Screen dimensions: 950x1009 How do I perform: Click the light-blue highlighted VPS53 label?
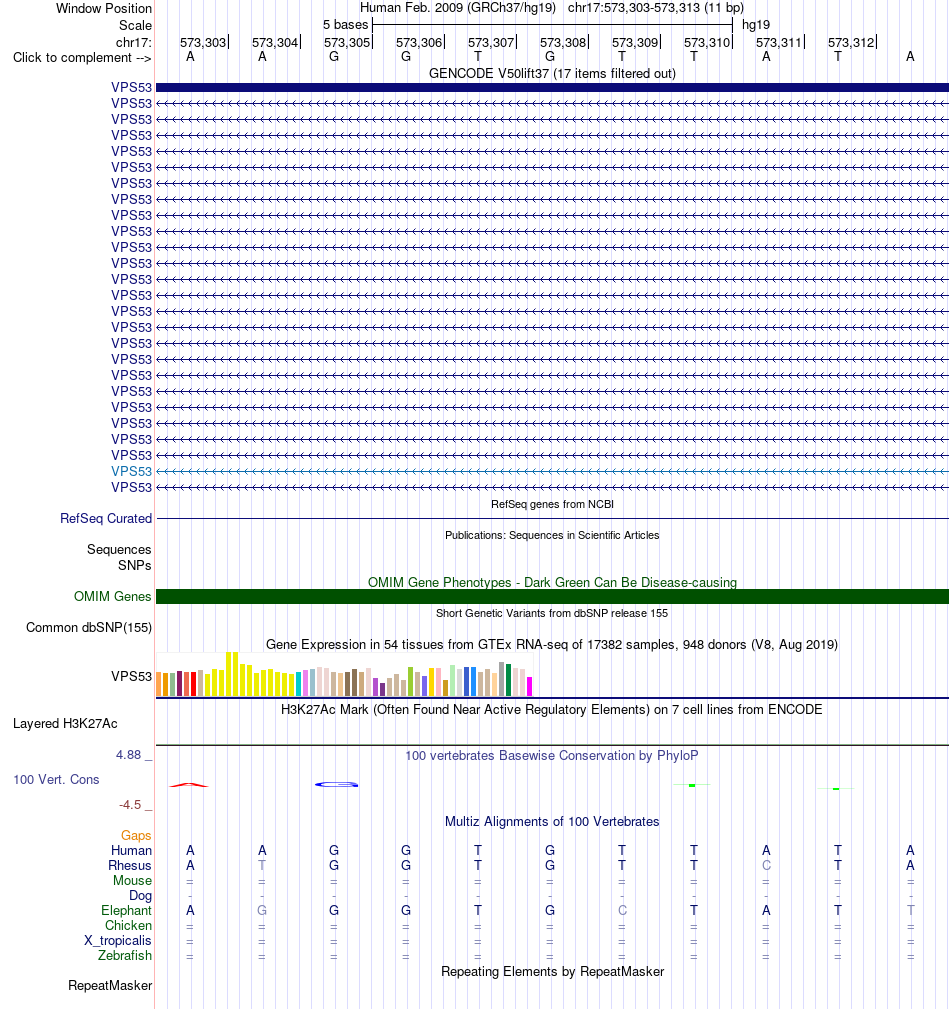(x=131, y=472)
